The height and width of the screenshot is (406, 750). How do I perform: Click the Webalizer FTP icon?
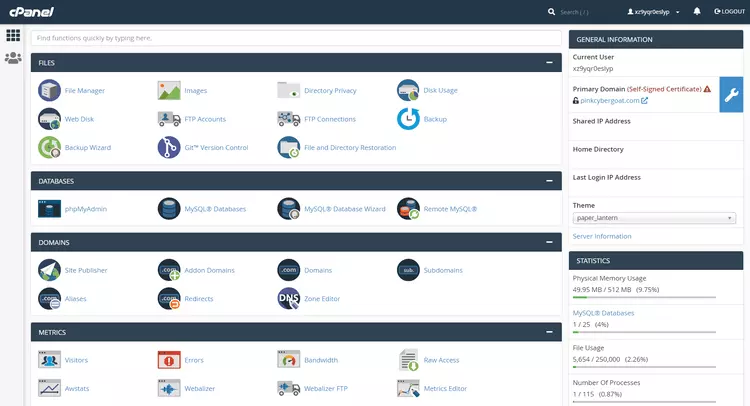coord(288,388)
